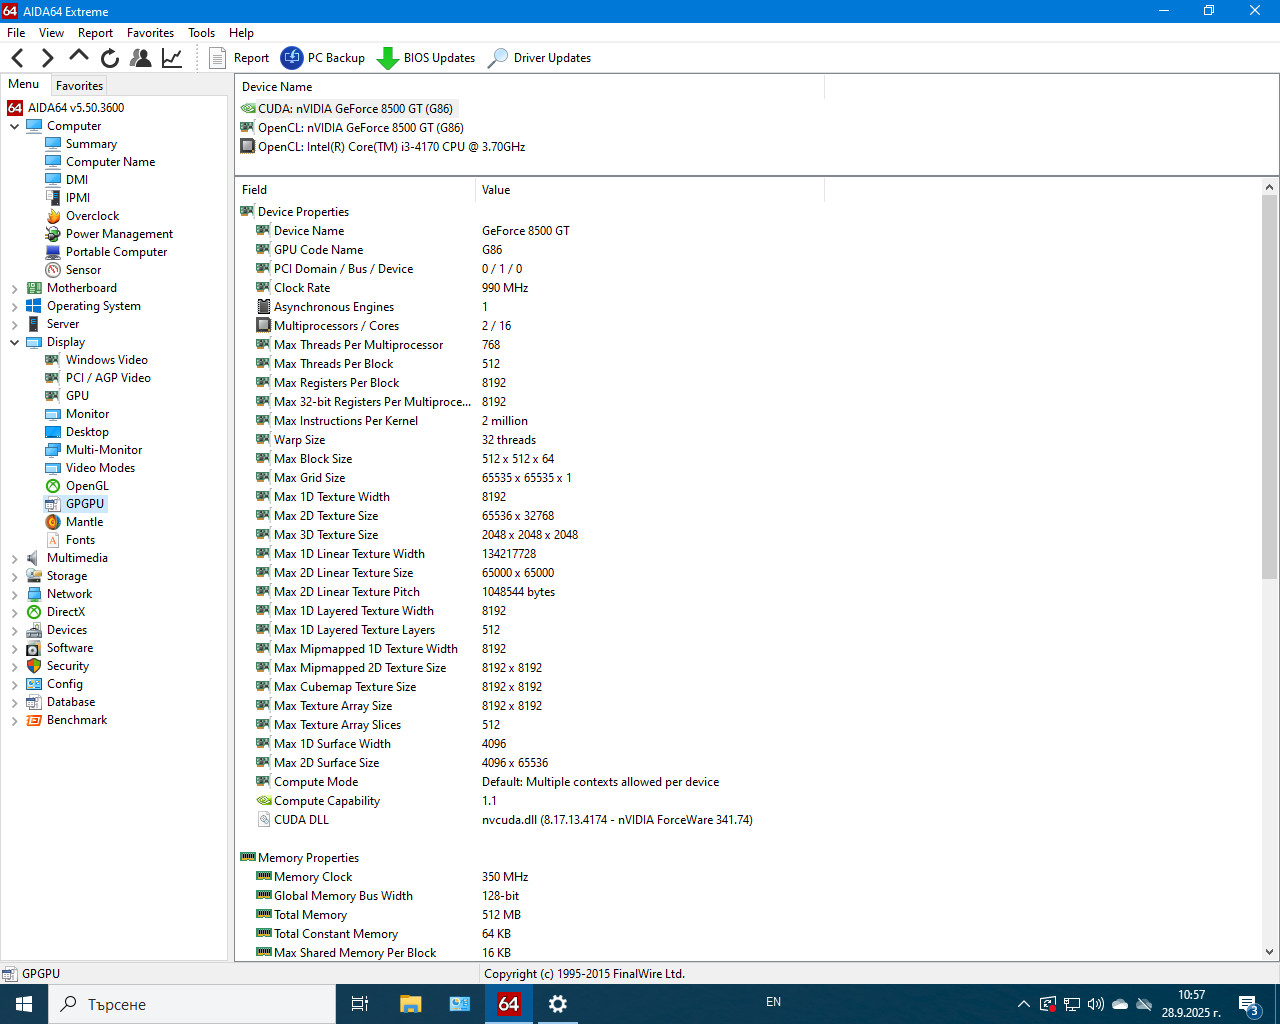This screenshot has width=1280, height=1024.
Task: Open the Report menu
Action: (x=95, y=33)
